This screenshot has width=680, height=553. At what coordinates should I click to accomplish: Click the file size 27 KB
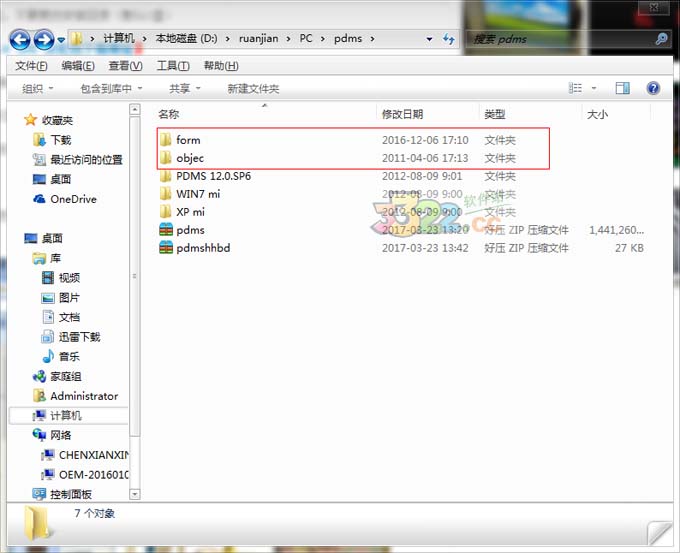tap(629, 248)
